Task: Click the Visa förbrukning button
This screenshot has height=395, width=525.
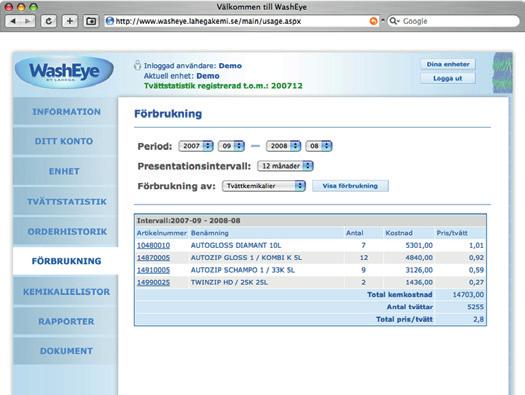Action: tap(350, 186)
